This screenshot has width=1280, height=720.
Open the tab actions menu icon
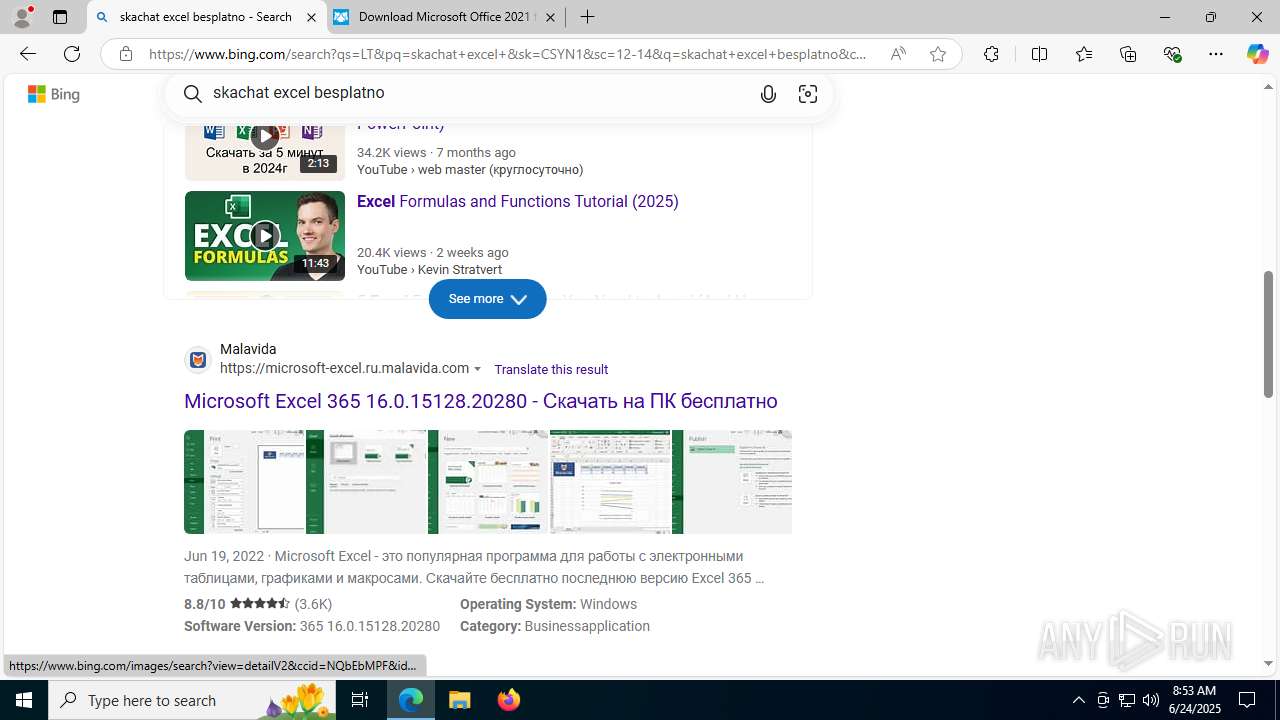(60, 17)
